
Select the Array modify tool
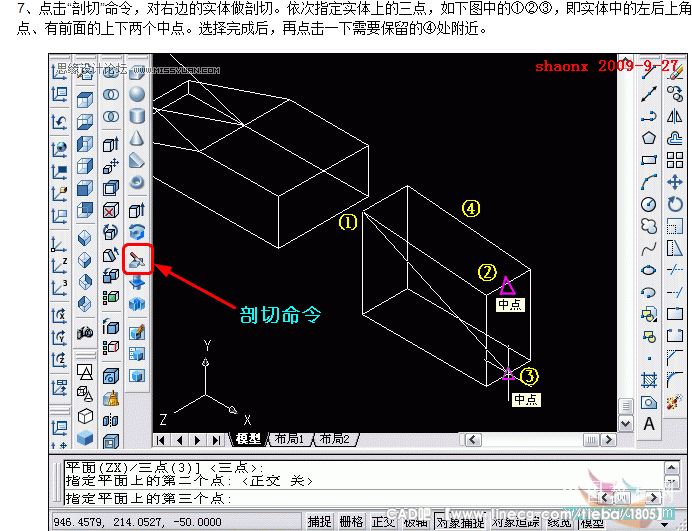(x=675, y=160)
